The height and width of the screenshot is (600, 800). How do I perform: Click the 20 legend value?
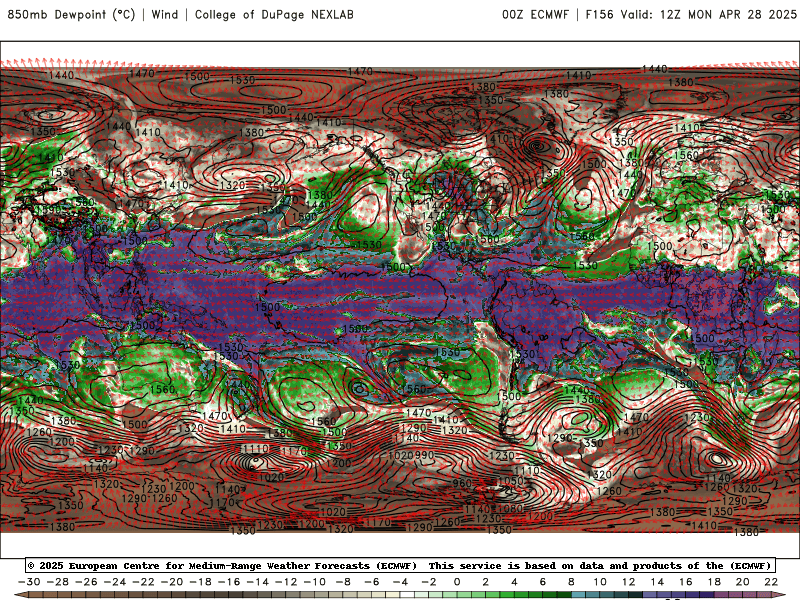pos(743,582)
